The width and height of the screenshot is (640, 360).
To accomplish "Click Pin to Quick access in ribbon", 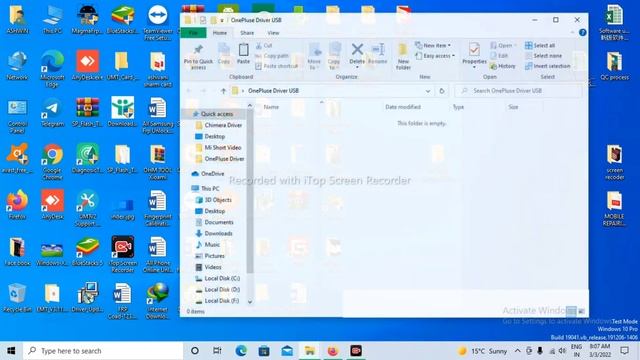I will 198,57.
